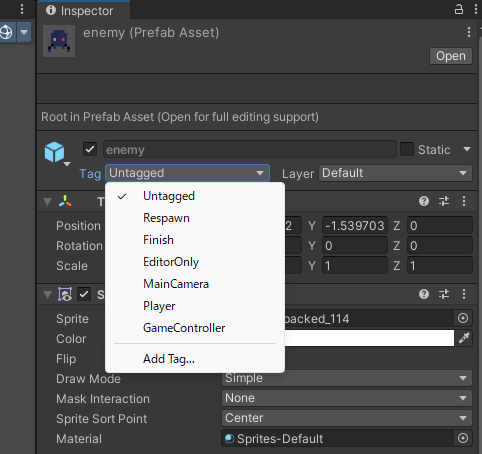Lock the Inspector with the padlock icon
The width and height of the screenshot is (482, 454).
pos(459,9)
